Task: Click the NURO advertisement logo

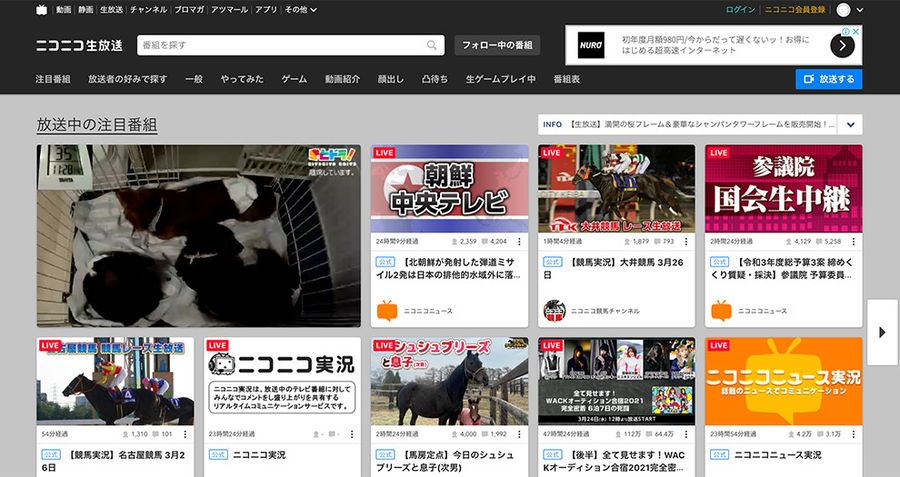Action: tap(591, 45)
